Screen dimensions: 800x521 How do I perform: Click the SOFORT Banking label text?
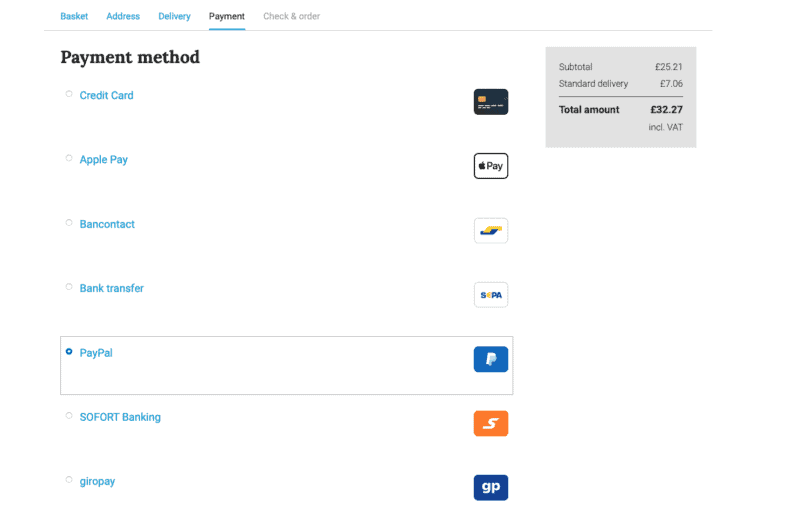coord(120,417)
